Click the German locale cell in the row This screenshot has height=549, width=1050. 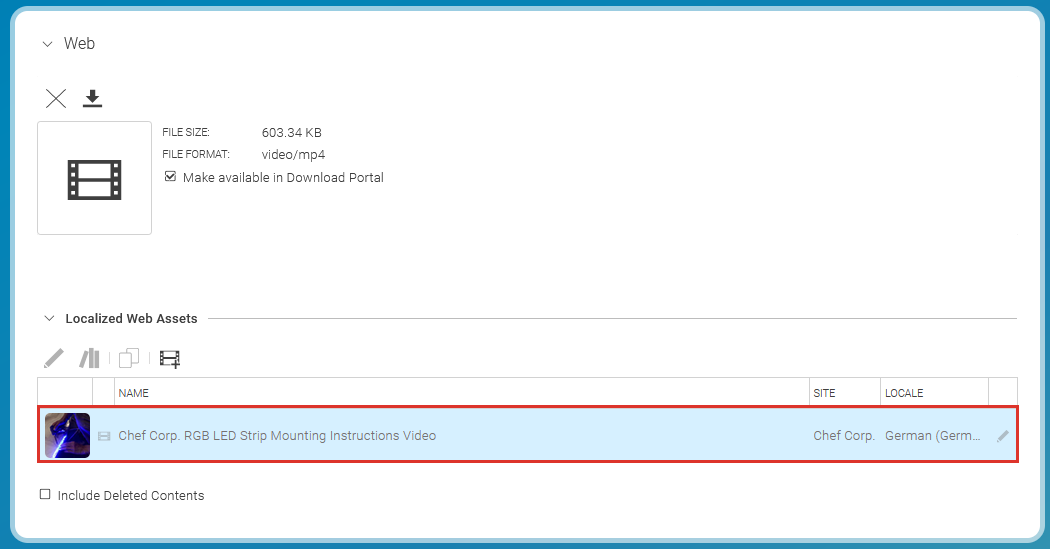[932, 436]
